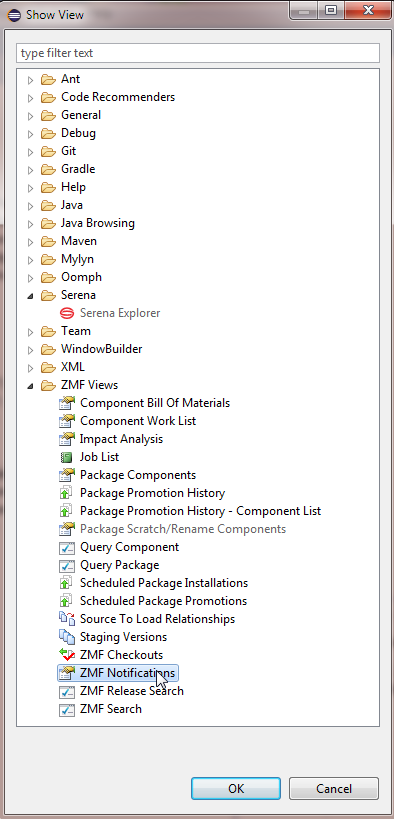Select the Impact Analysis view
Viewport: 399px width, 819px height.
point(121,439)
